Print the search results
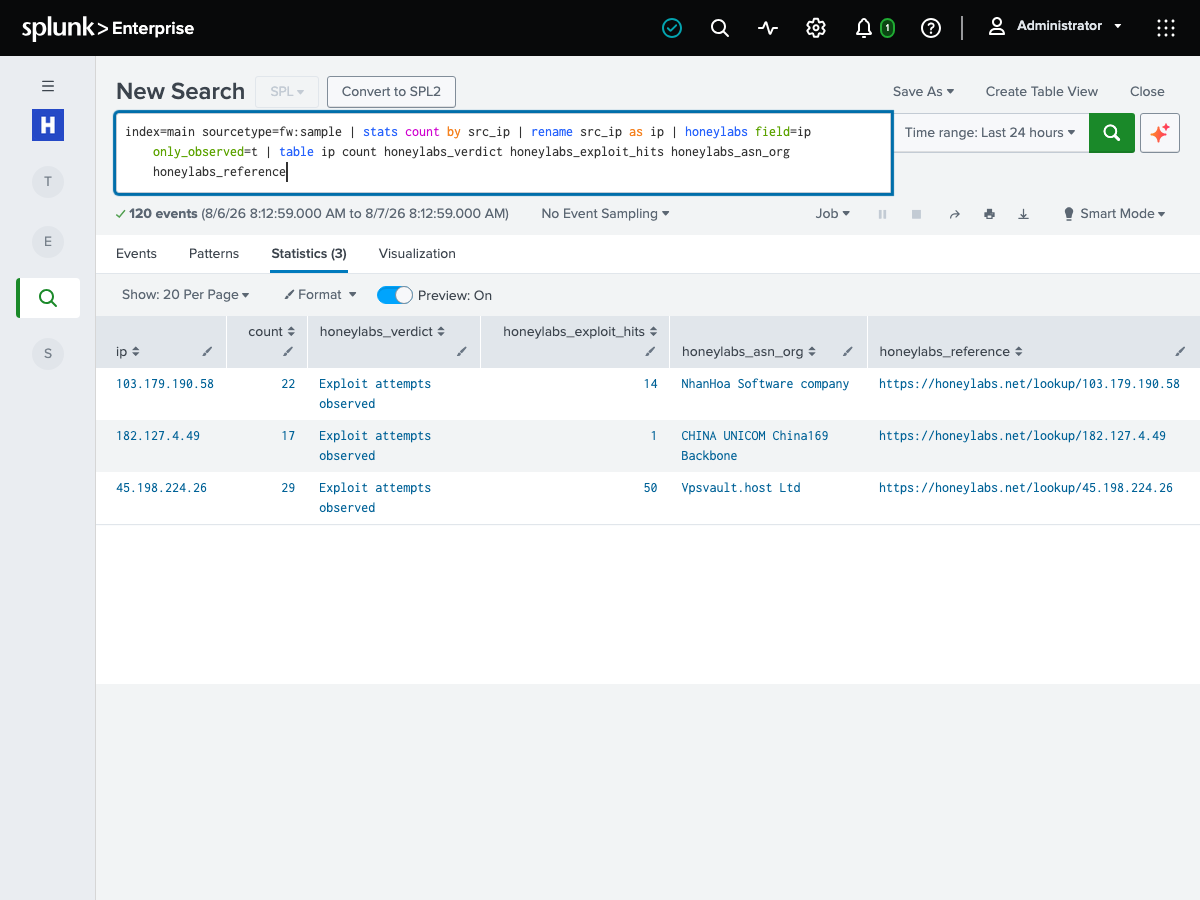 (989, 214)
